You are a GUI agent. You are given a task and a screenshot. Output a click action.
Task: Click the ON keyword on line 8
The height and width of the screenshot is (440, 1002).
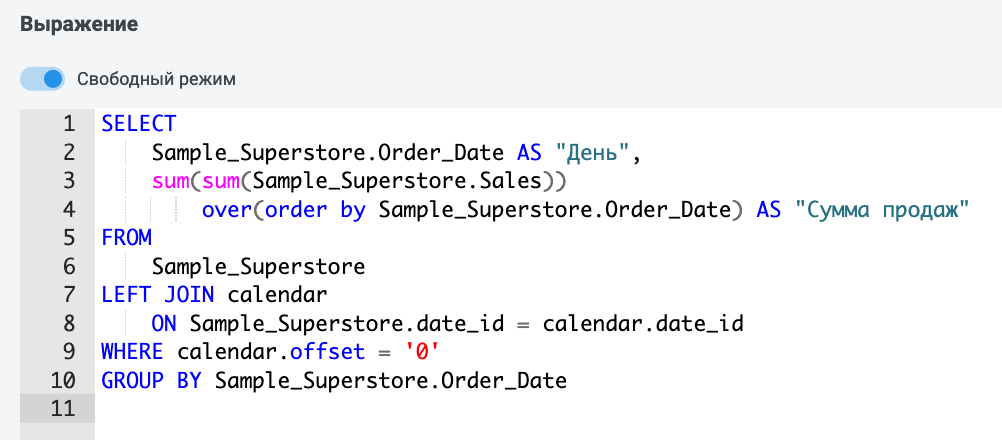point(164,324)
